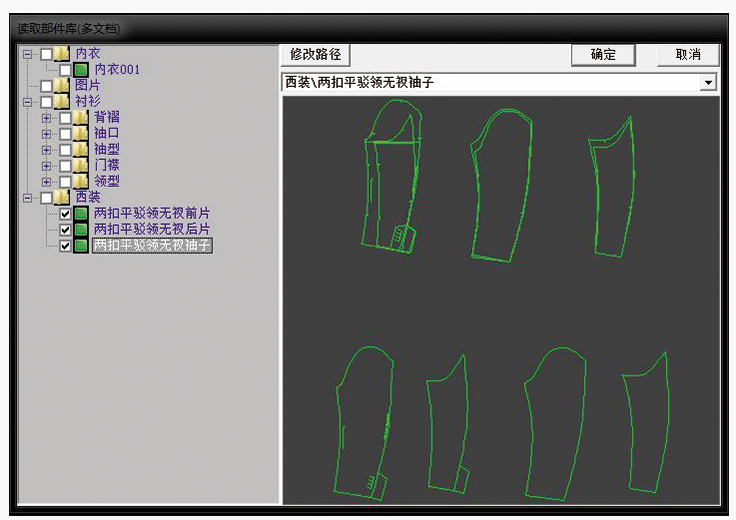
Task: Click green icon of 两扣平驳领无衩前片
Action: [x=81, y=214]
